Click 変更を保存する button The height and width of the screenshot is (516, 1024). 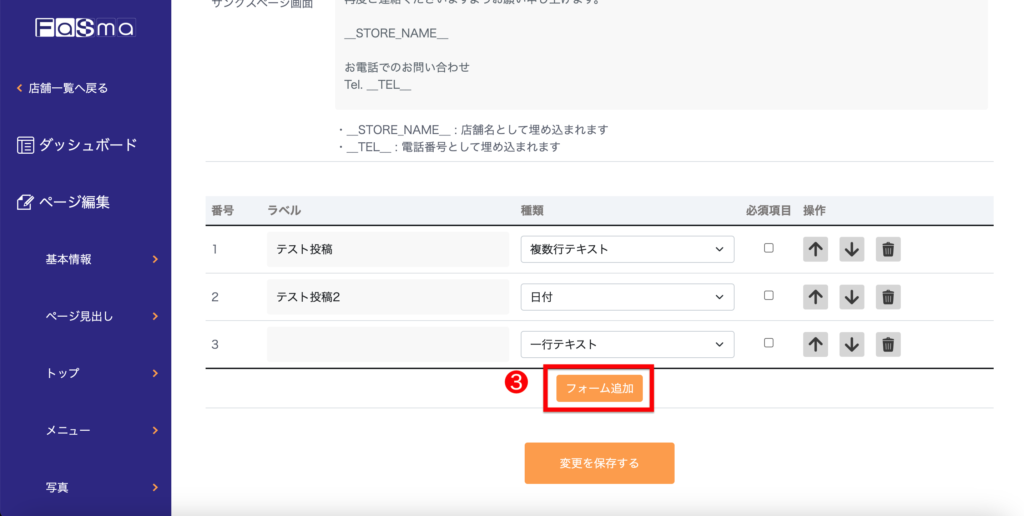599,463
